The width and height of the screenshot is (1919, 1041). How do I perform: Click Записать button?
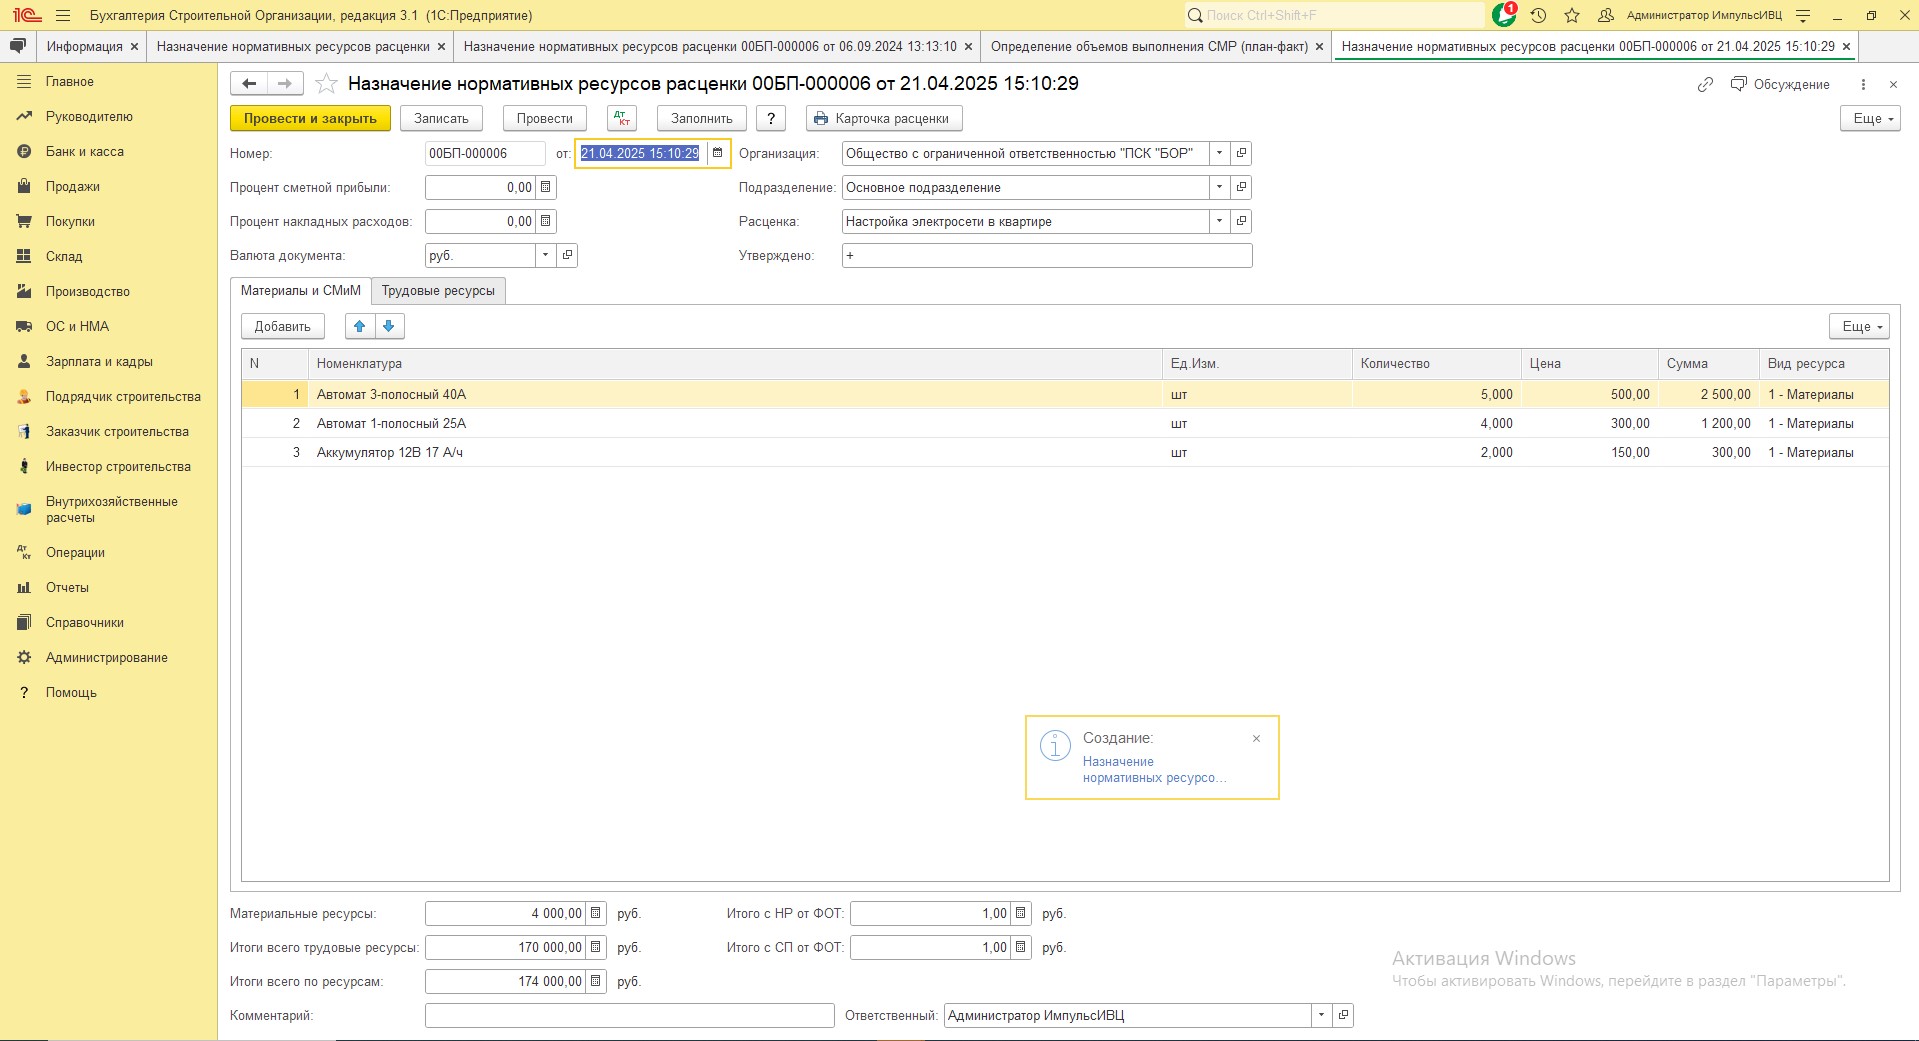(441, 118)
